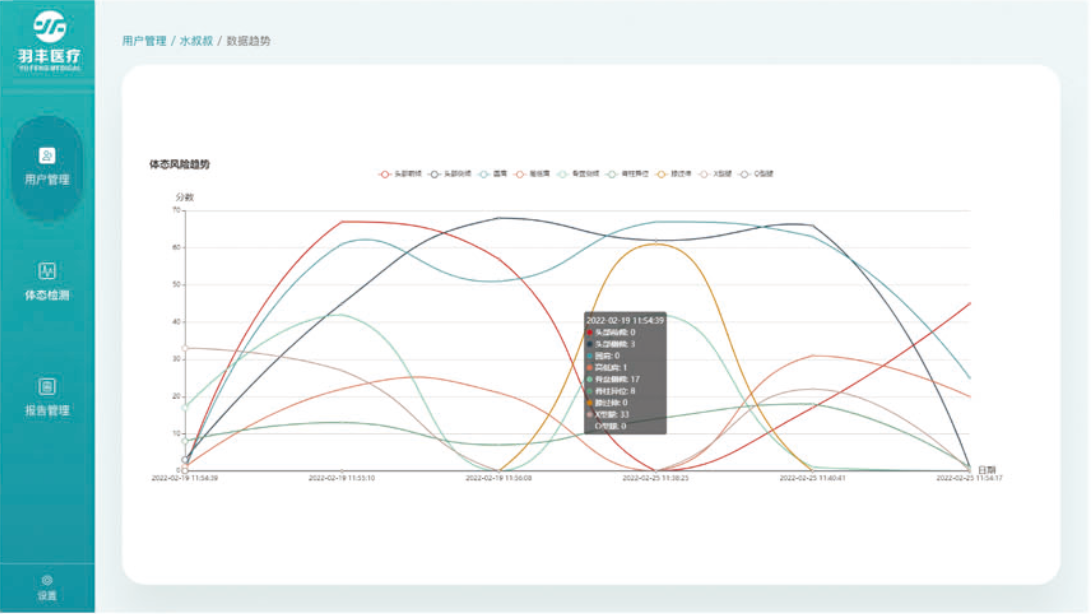Viewport: 1092px width, 614px height.
Task: Navigate to 水叔叔 breadcrumb link
Action: click(x=195, y=41)
